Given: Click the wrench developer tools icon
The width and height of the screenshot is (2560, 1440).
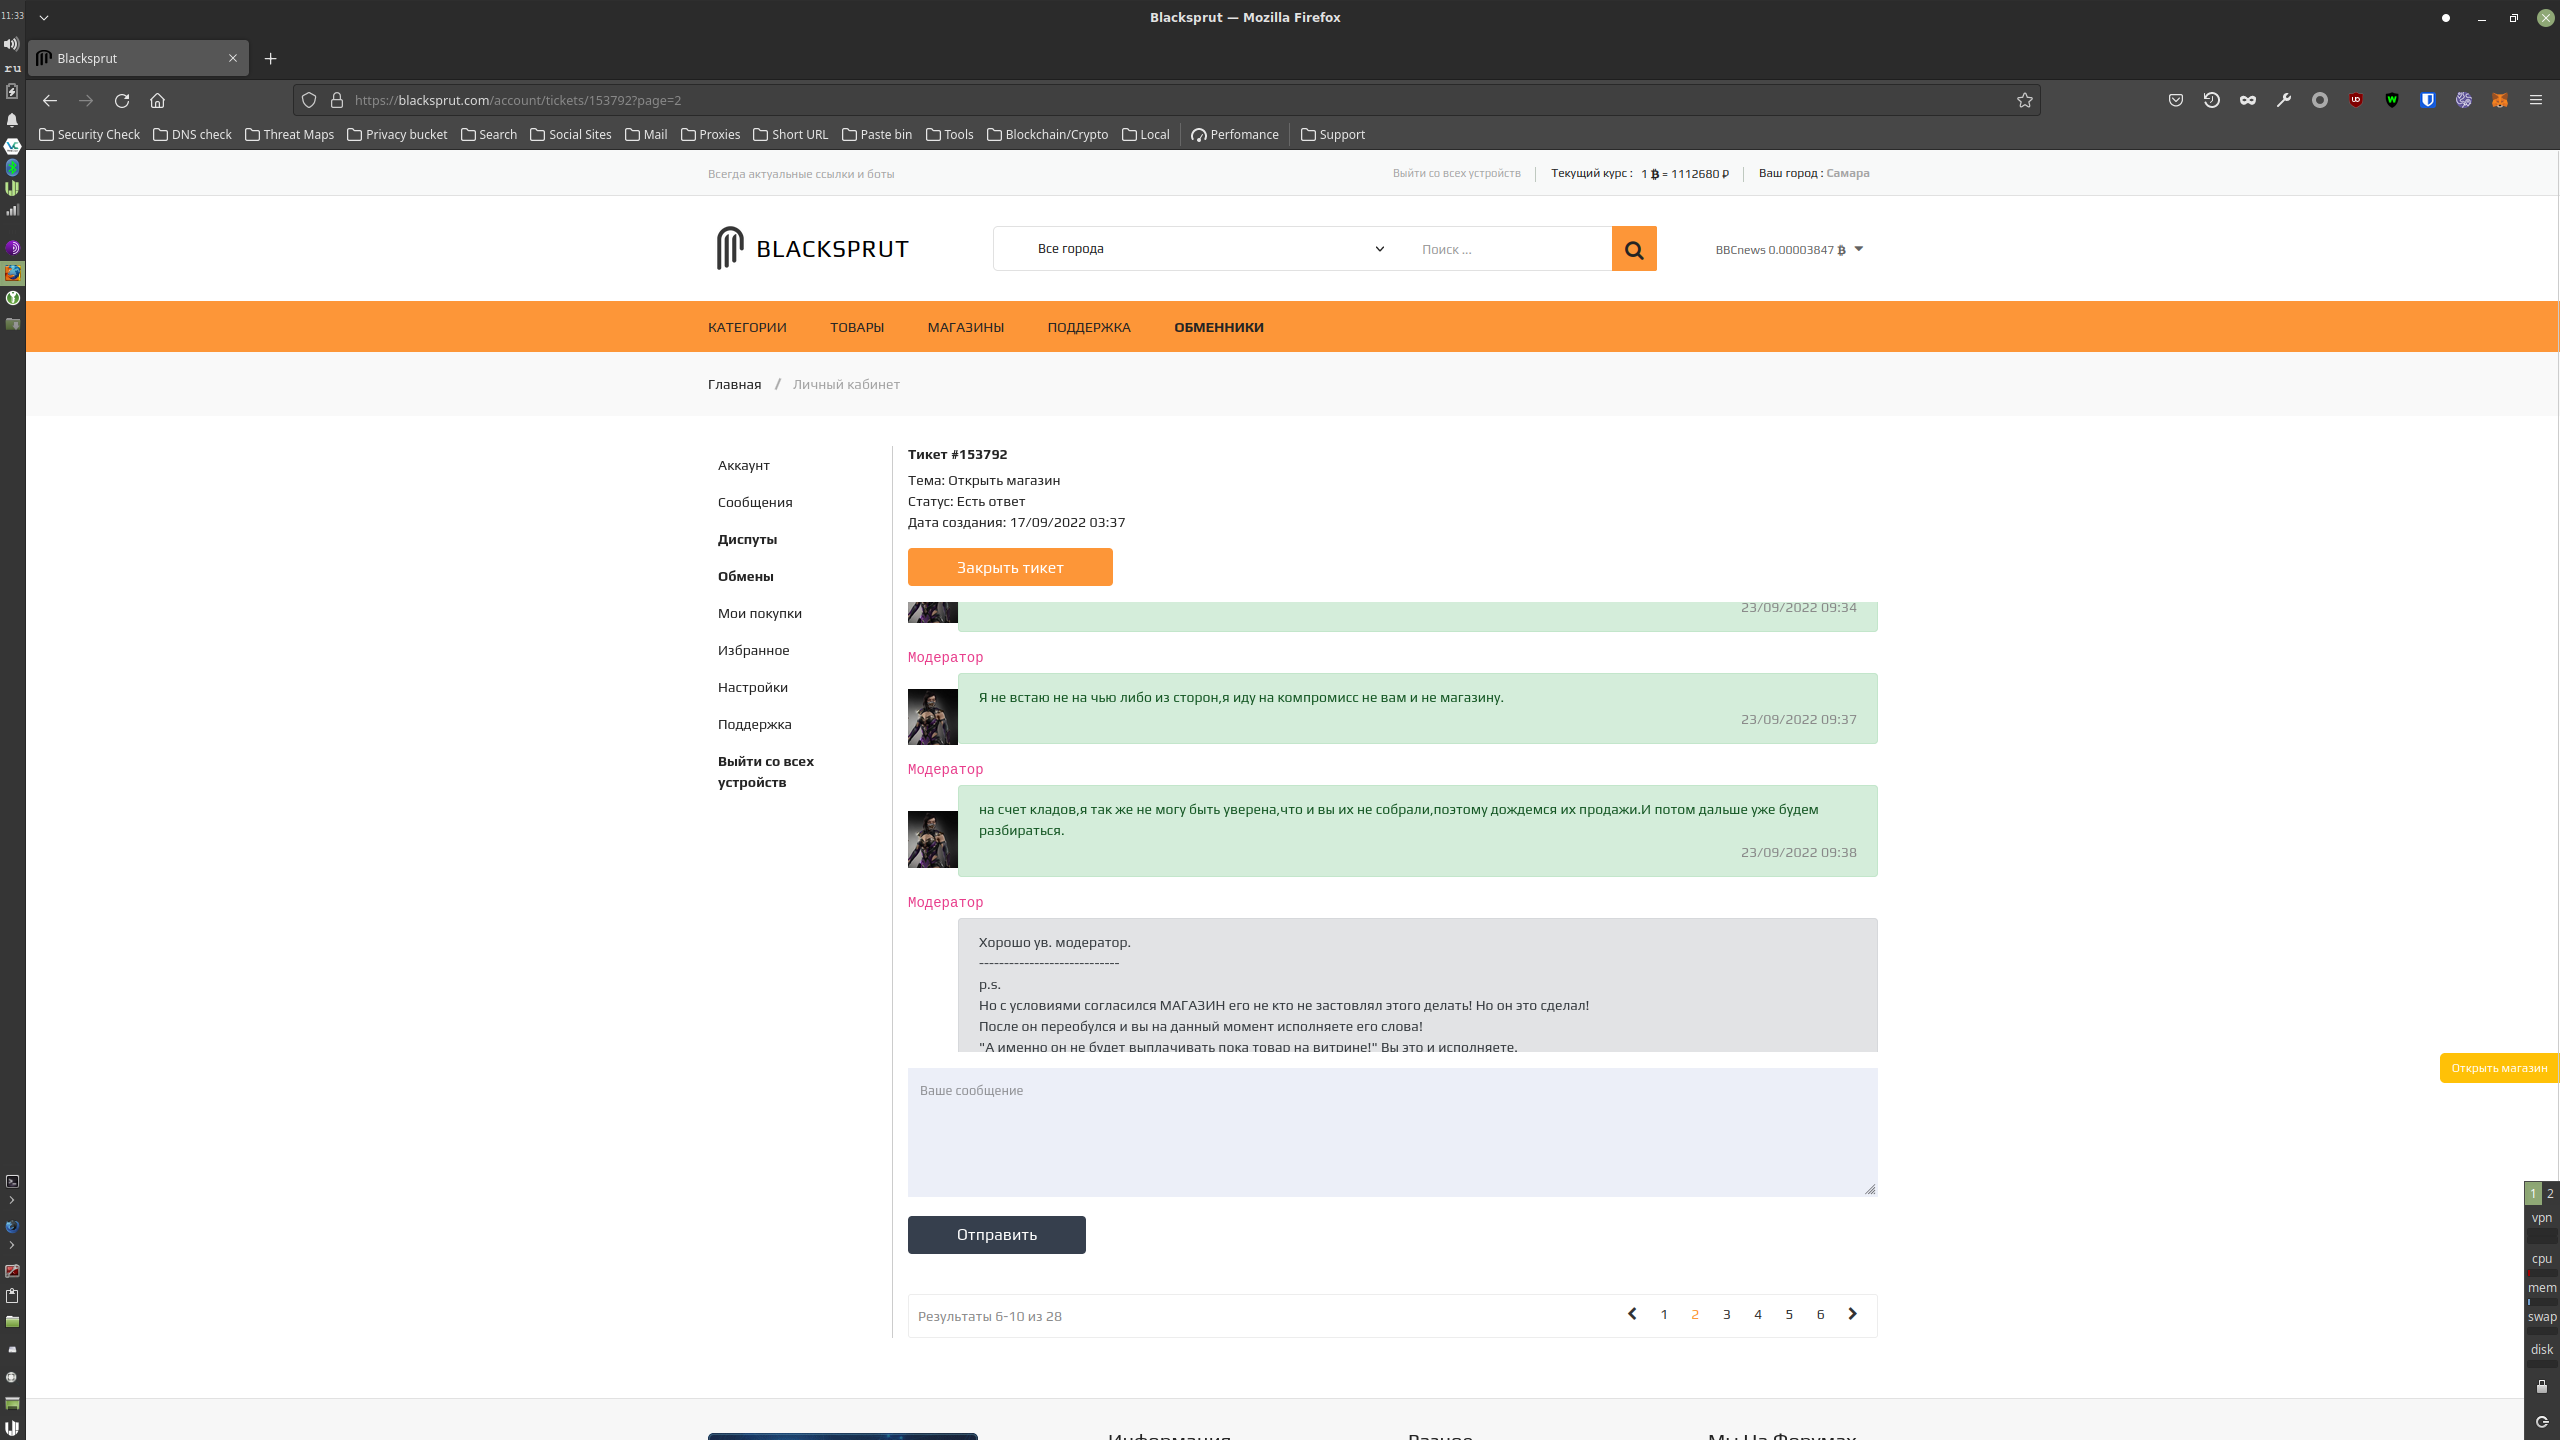Looking at the screenshot, I should [x=2284, y=100].
